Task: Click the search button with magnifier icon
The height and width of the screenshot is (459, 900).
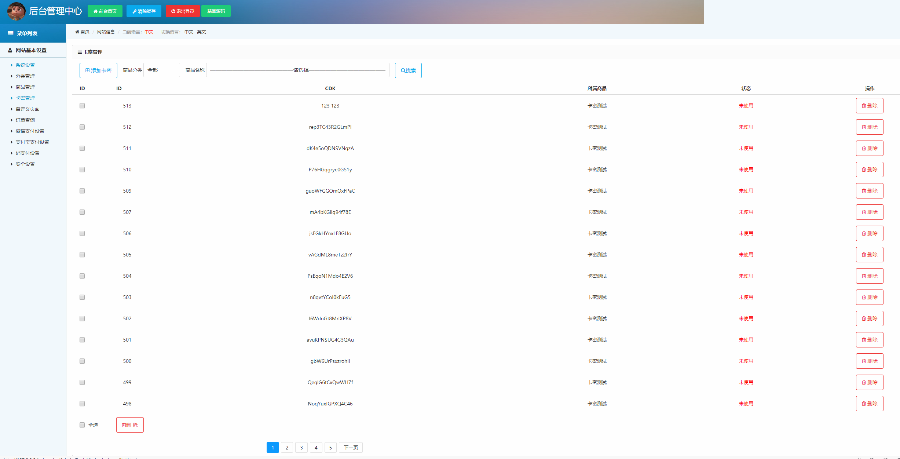Action: pos(408,70)
